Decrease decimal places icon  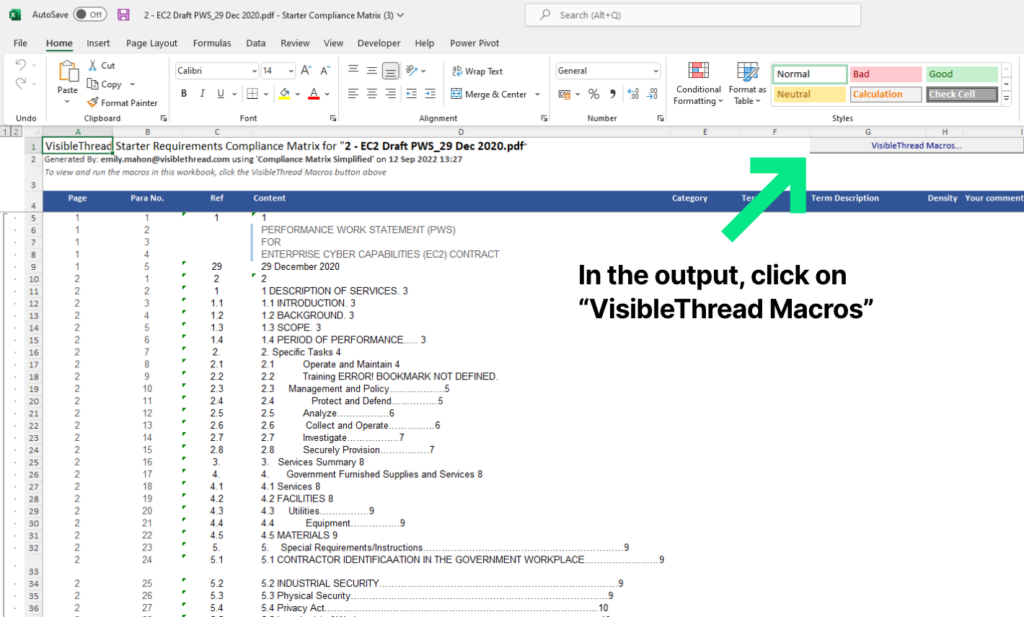coord(652,94)
